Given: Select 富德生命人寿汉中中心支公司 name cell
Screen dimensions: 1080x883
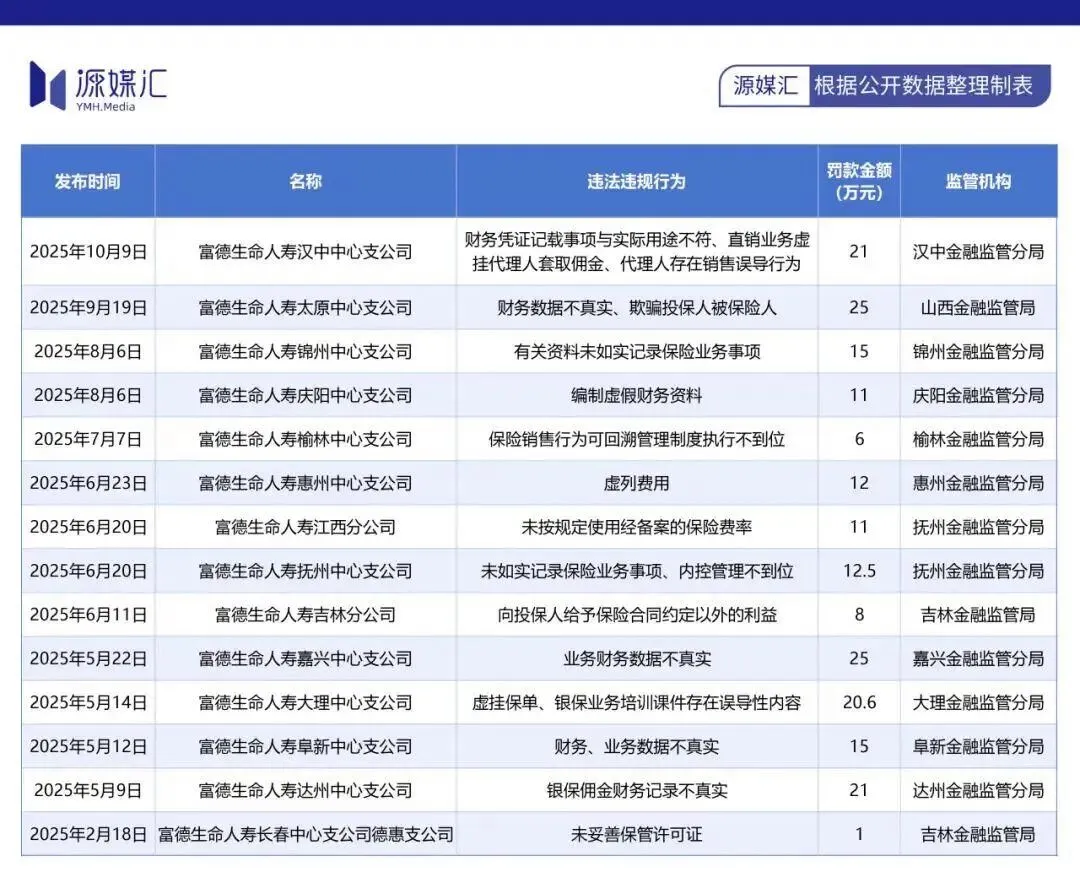Looking at the screenshot, I should point(306,251).
